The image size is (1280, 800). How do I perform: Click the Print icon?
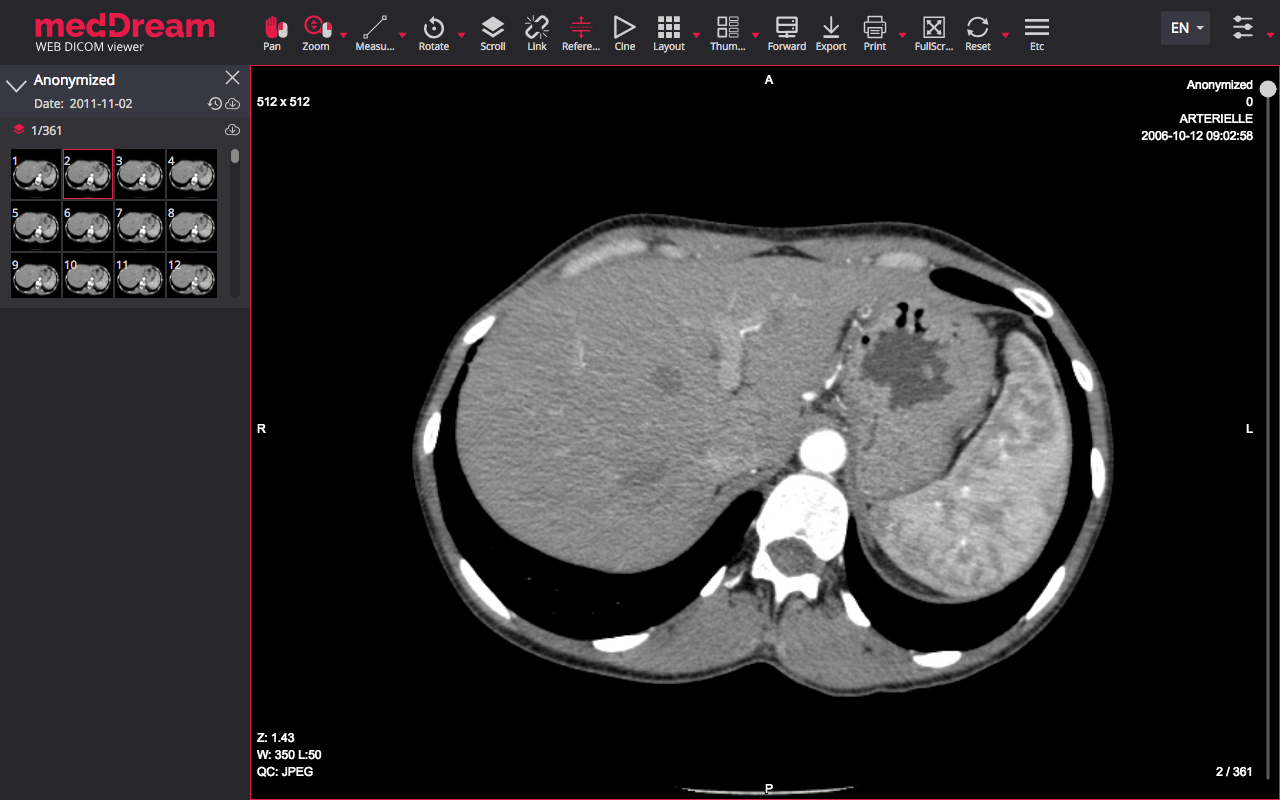[875, 32]
